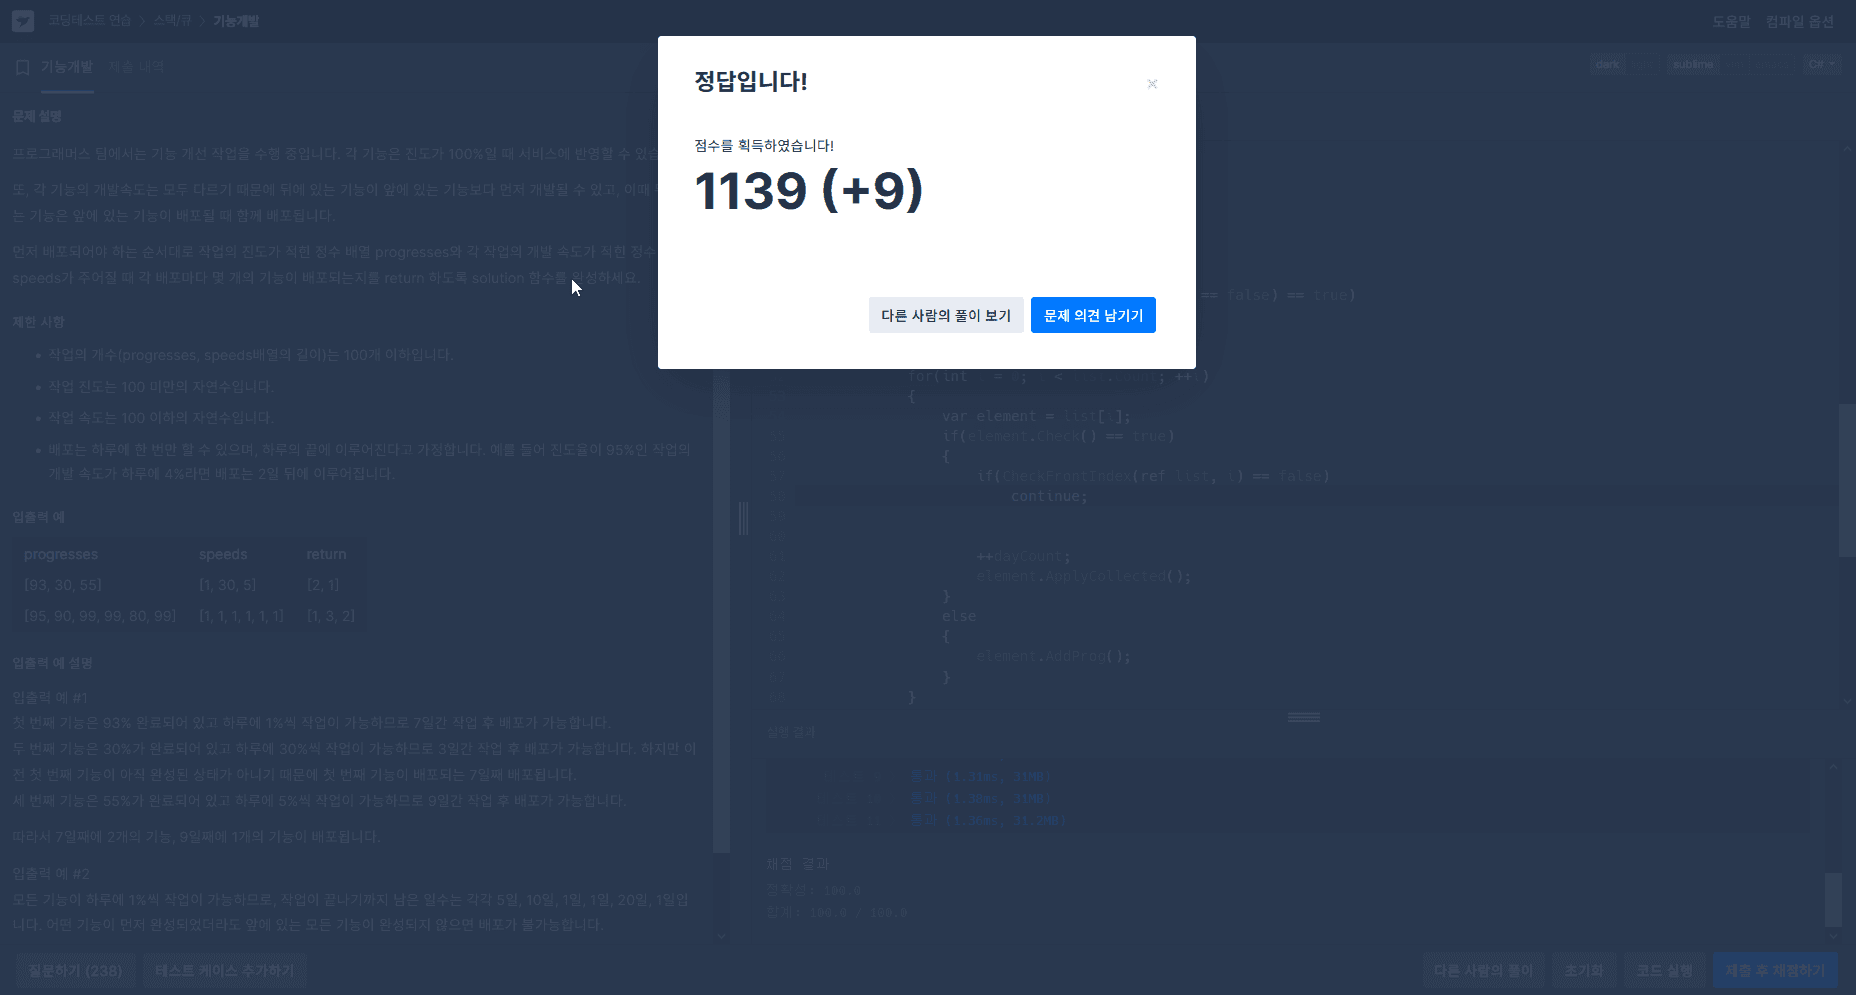Select the 기능개발 tab

pos(67,67)
